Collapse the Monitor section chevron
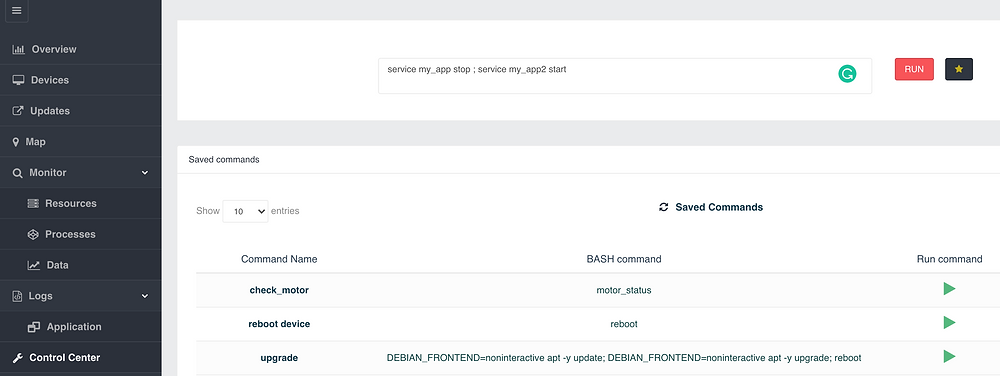Image resolution: width=1000 pixels, height=376 pixels. point(145,173)
